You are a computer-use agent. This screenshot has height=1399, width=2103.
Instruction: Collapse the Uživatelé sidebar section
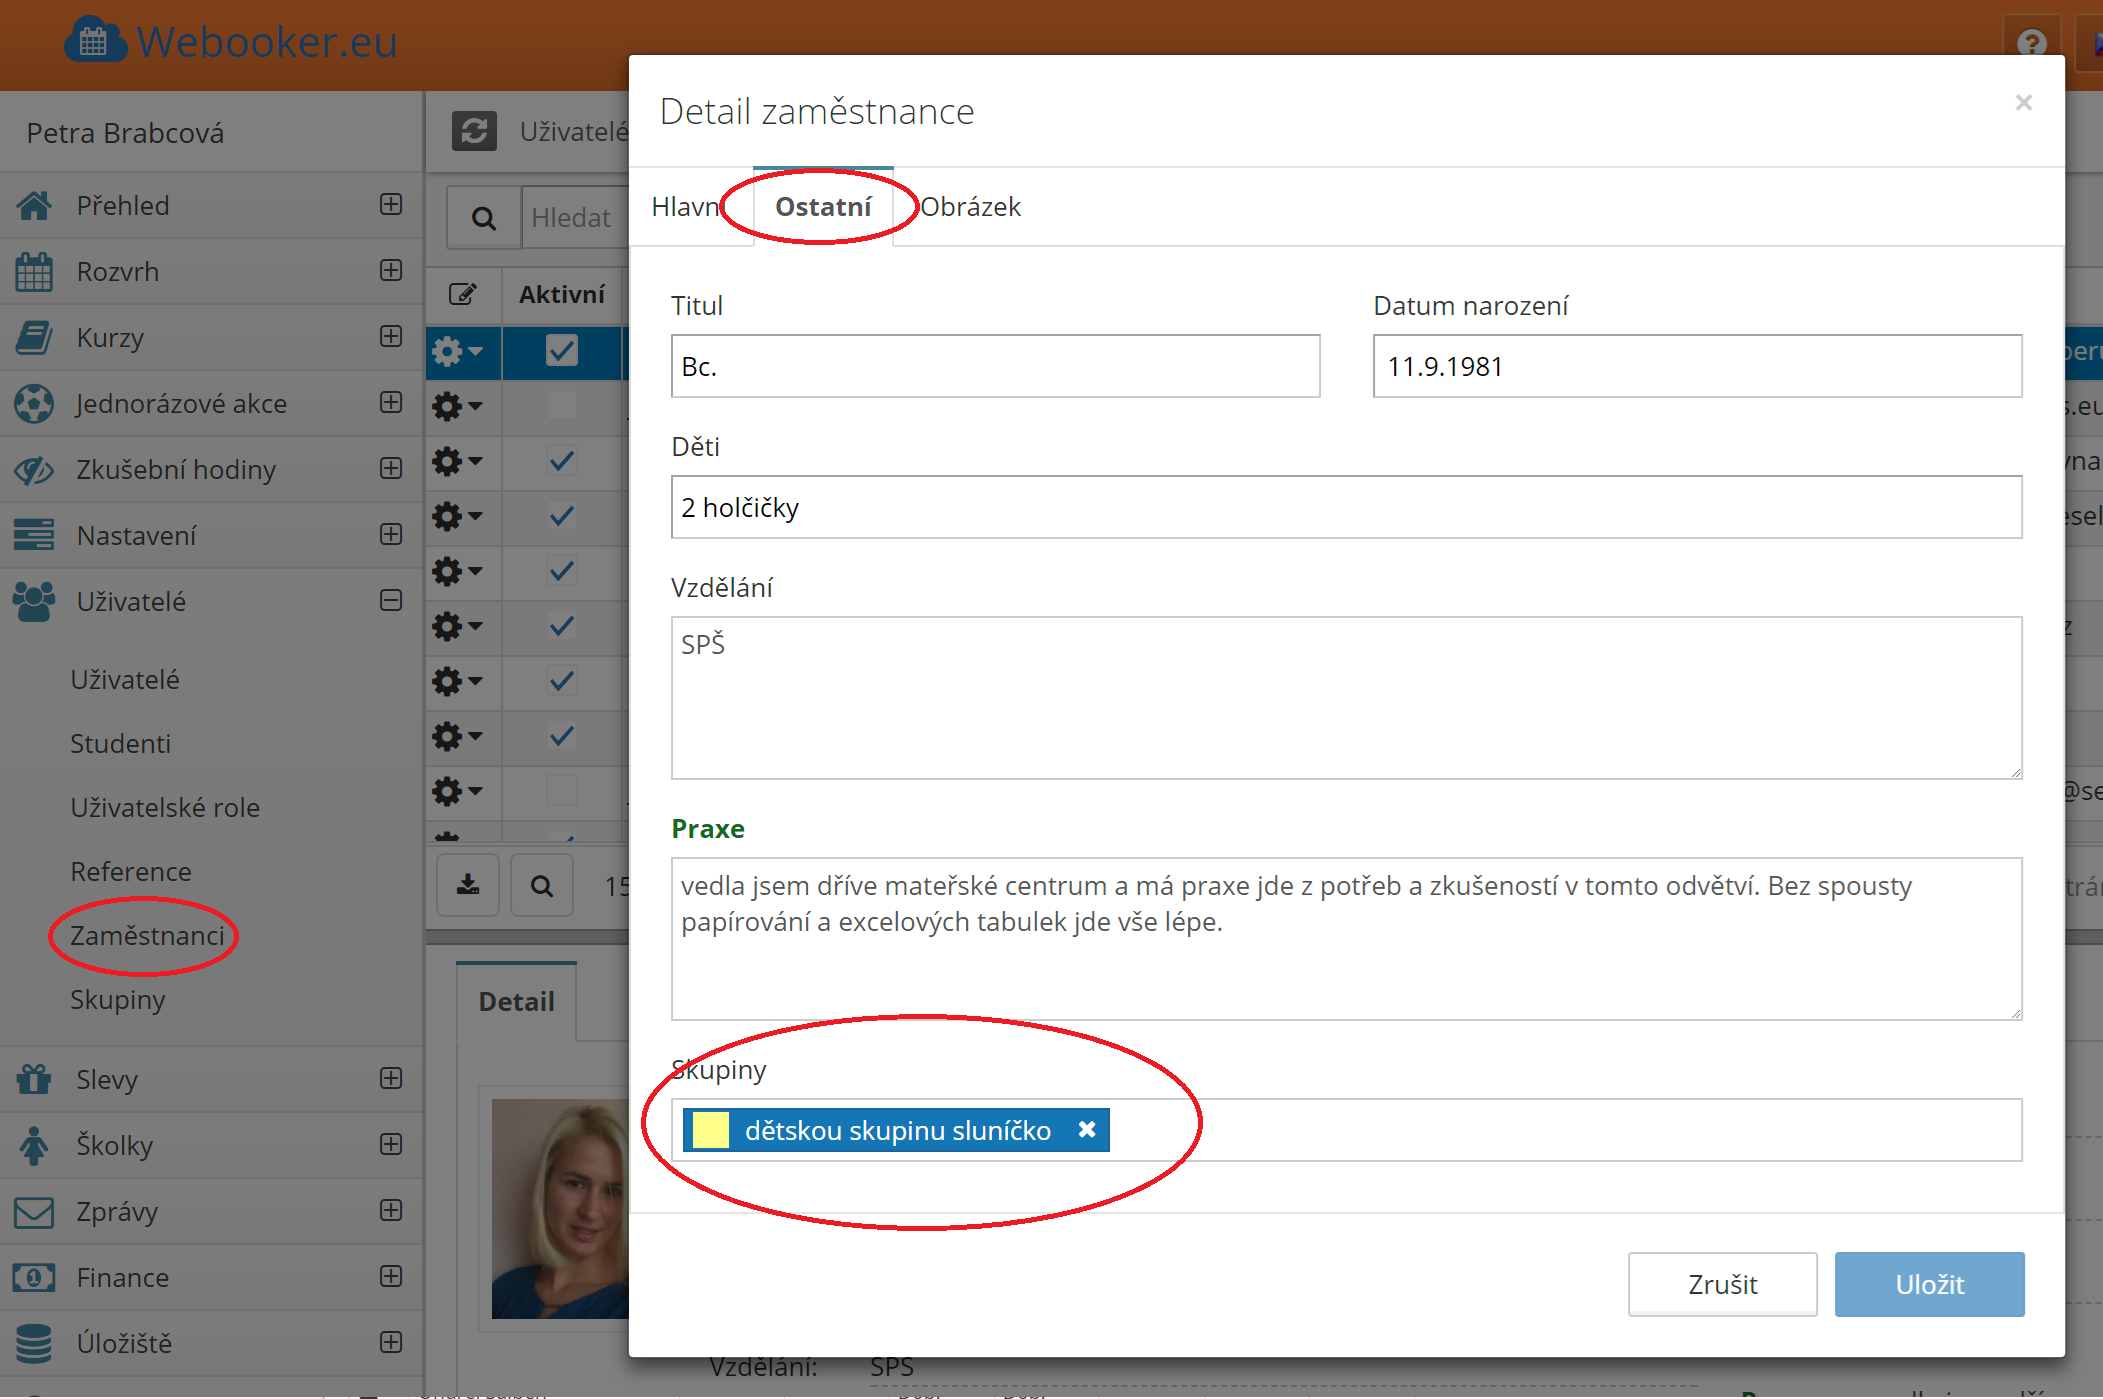[391, 601]
